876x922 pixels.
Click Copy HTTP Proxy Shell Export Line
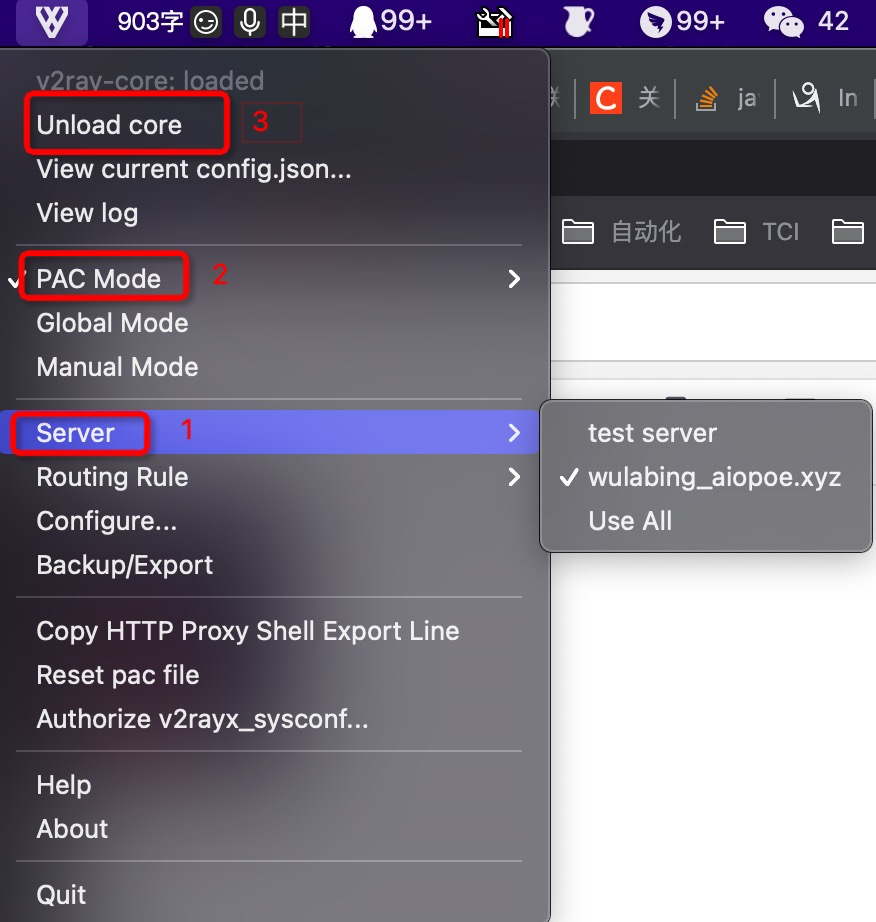pos(269,631)
